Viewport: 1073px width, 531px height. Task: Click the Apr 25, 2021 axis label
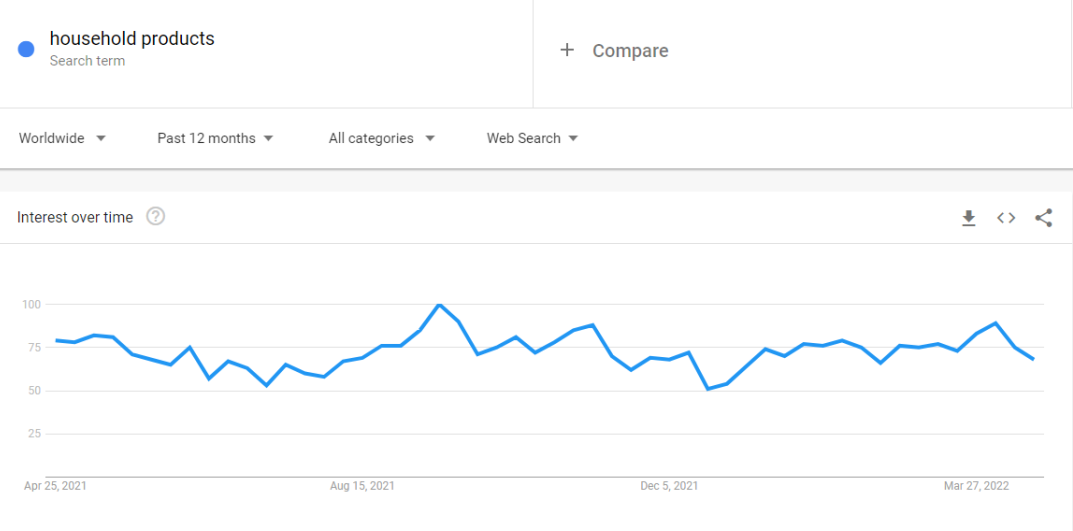click(x=55, y=487)
